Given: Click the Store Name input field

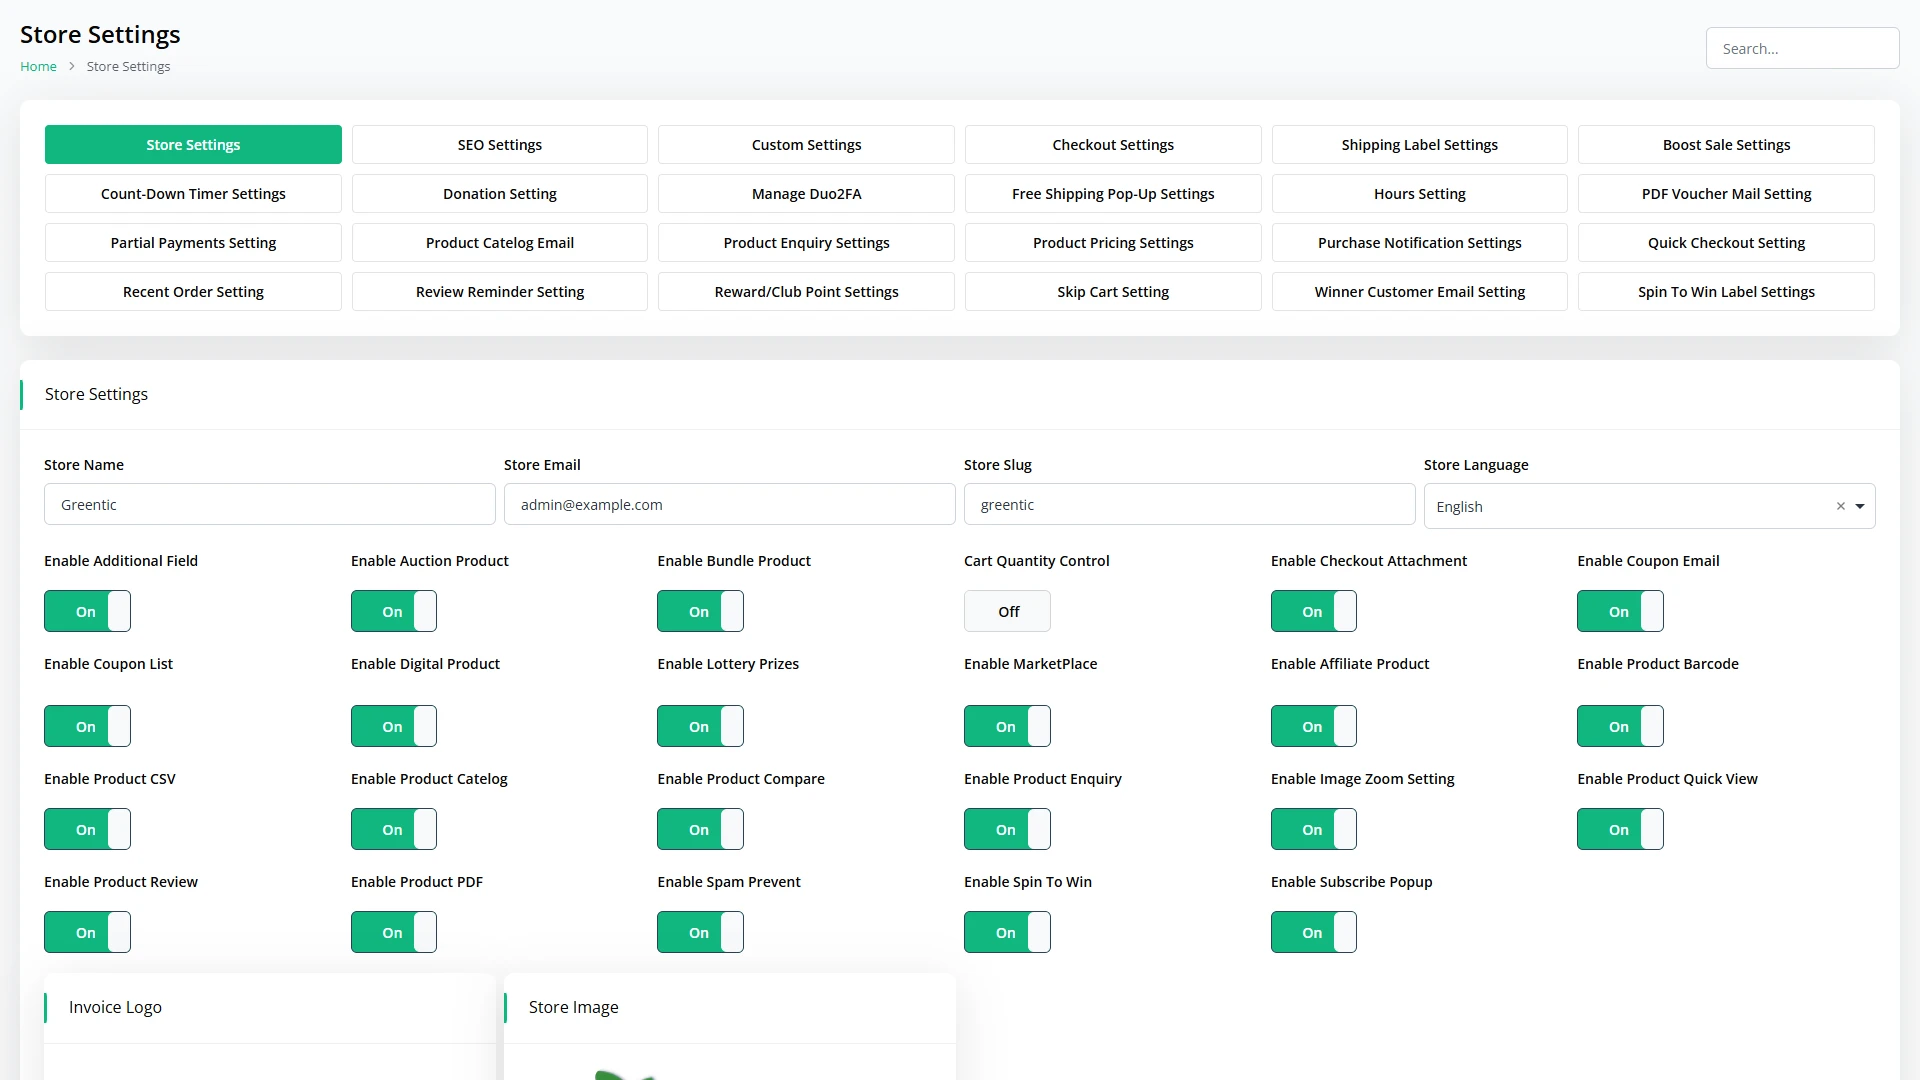Looking at the screenshot, I should 270,504.
